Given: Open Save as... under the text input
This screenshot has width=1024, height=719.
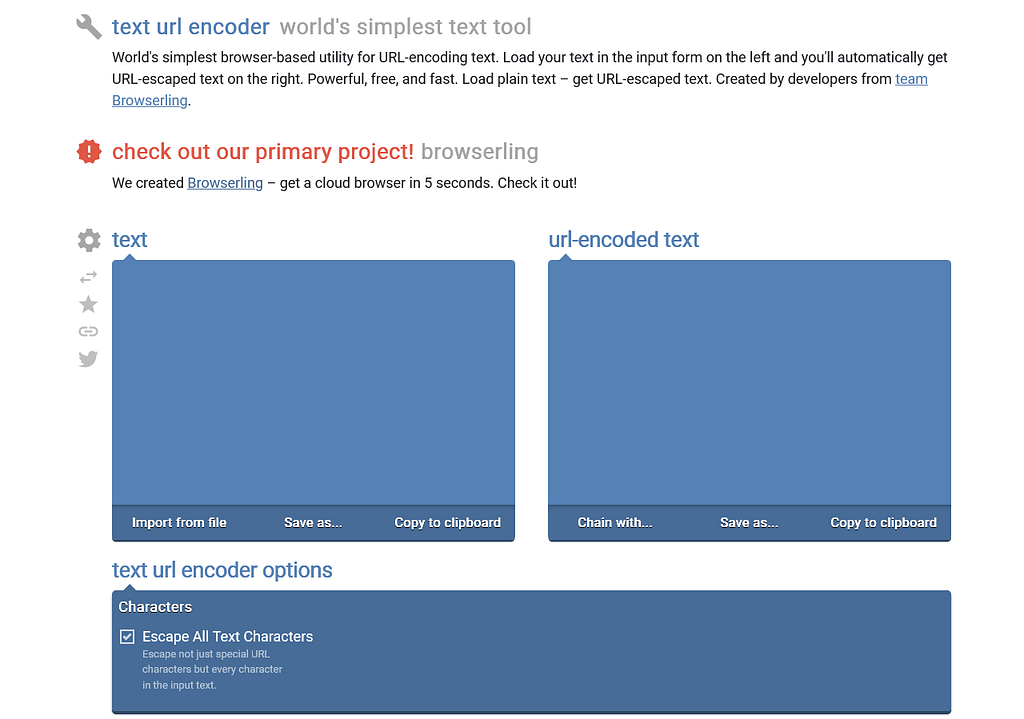Looking at the screenshot, I should pos(313,522).
